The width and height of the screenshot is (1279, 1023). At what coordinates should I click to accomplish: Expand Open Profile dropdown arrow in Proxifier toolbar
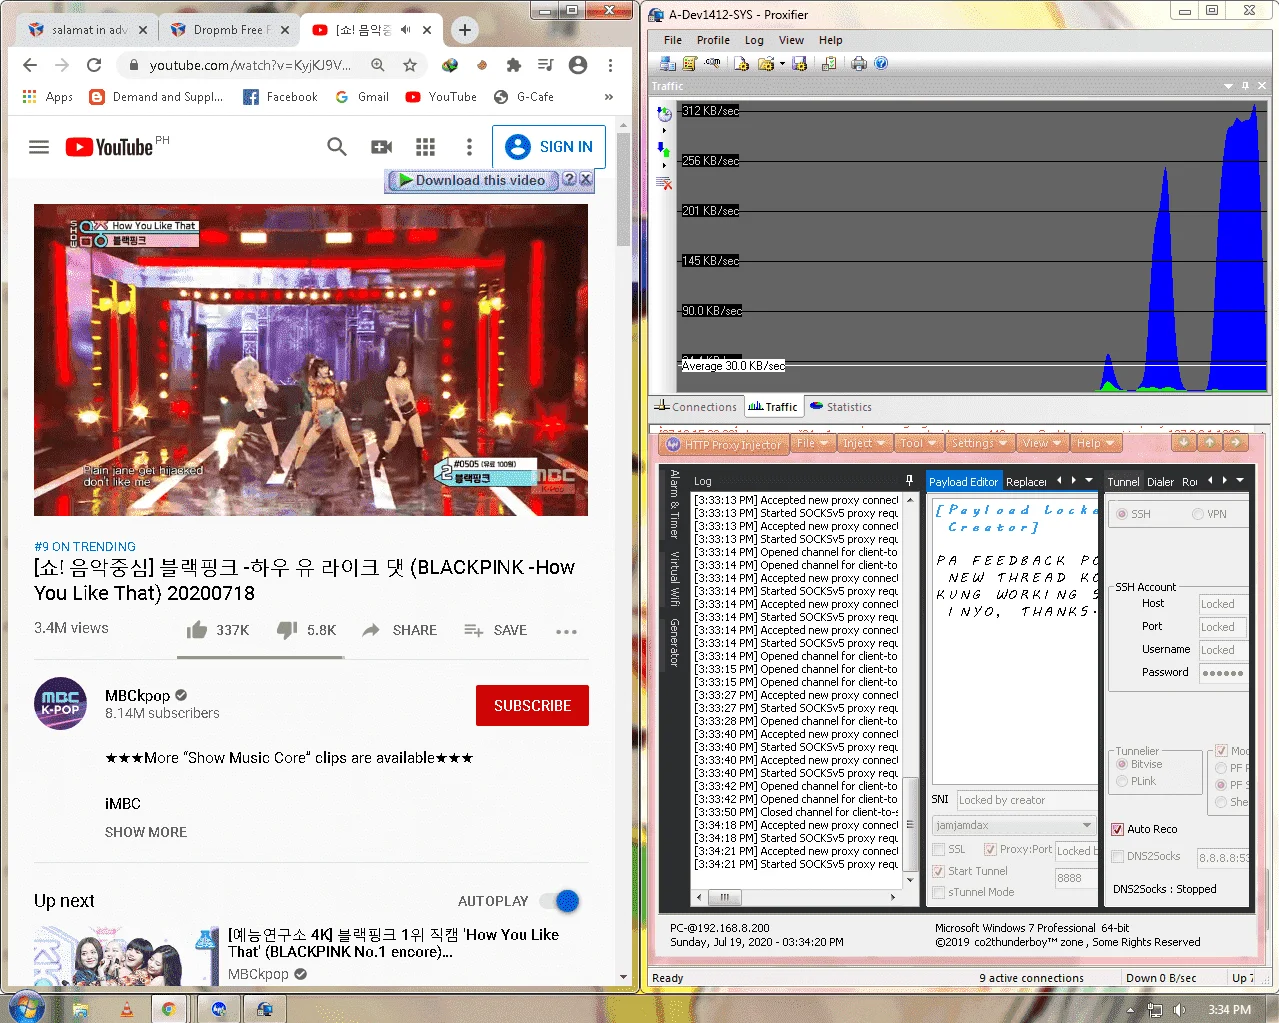(782, 63)
